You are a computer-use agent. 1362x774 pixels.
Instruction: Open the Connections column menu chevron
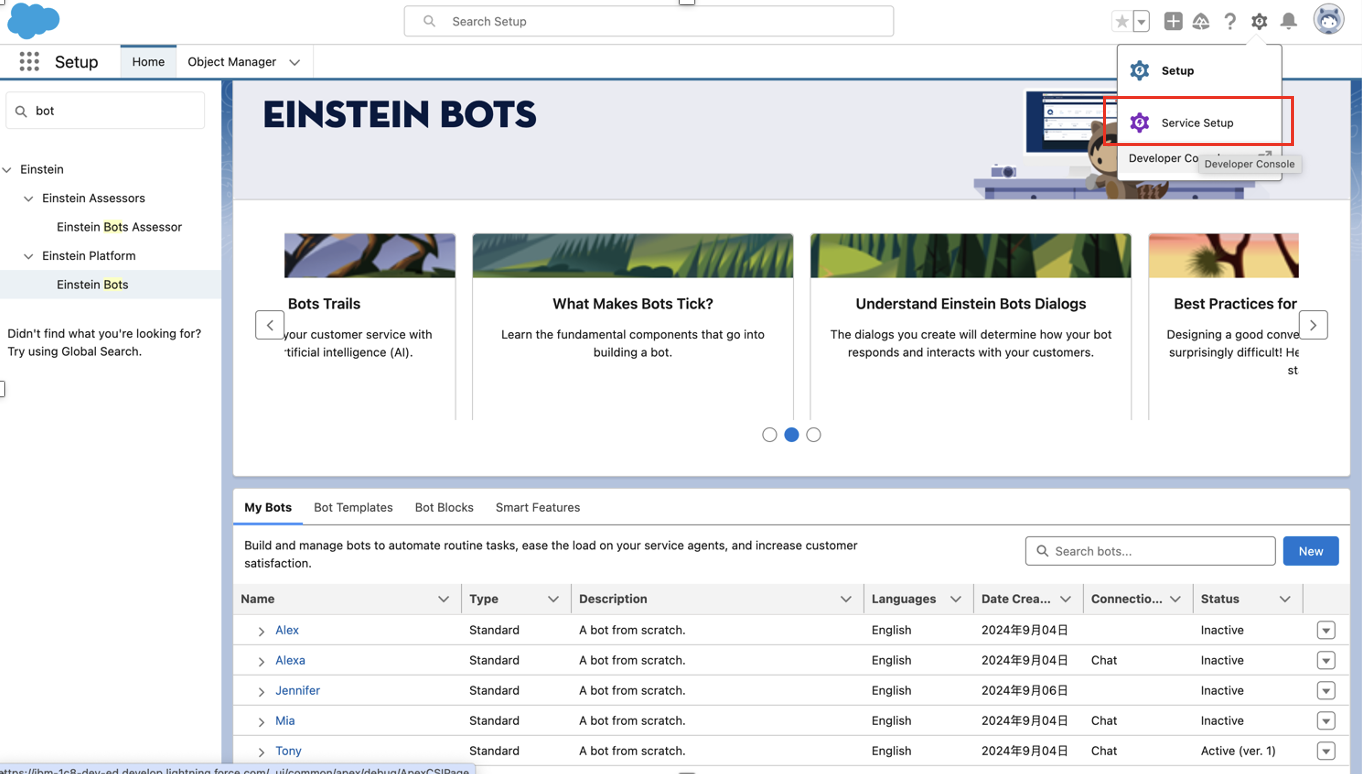tap(1176, 599)
